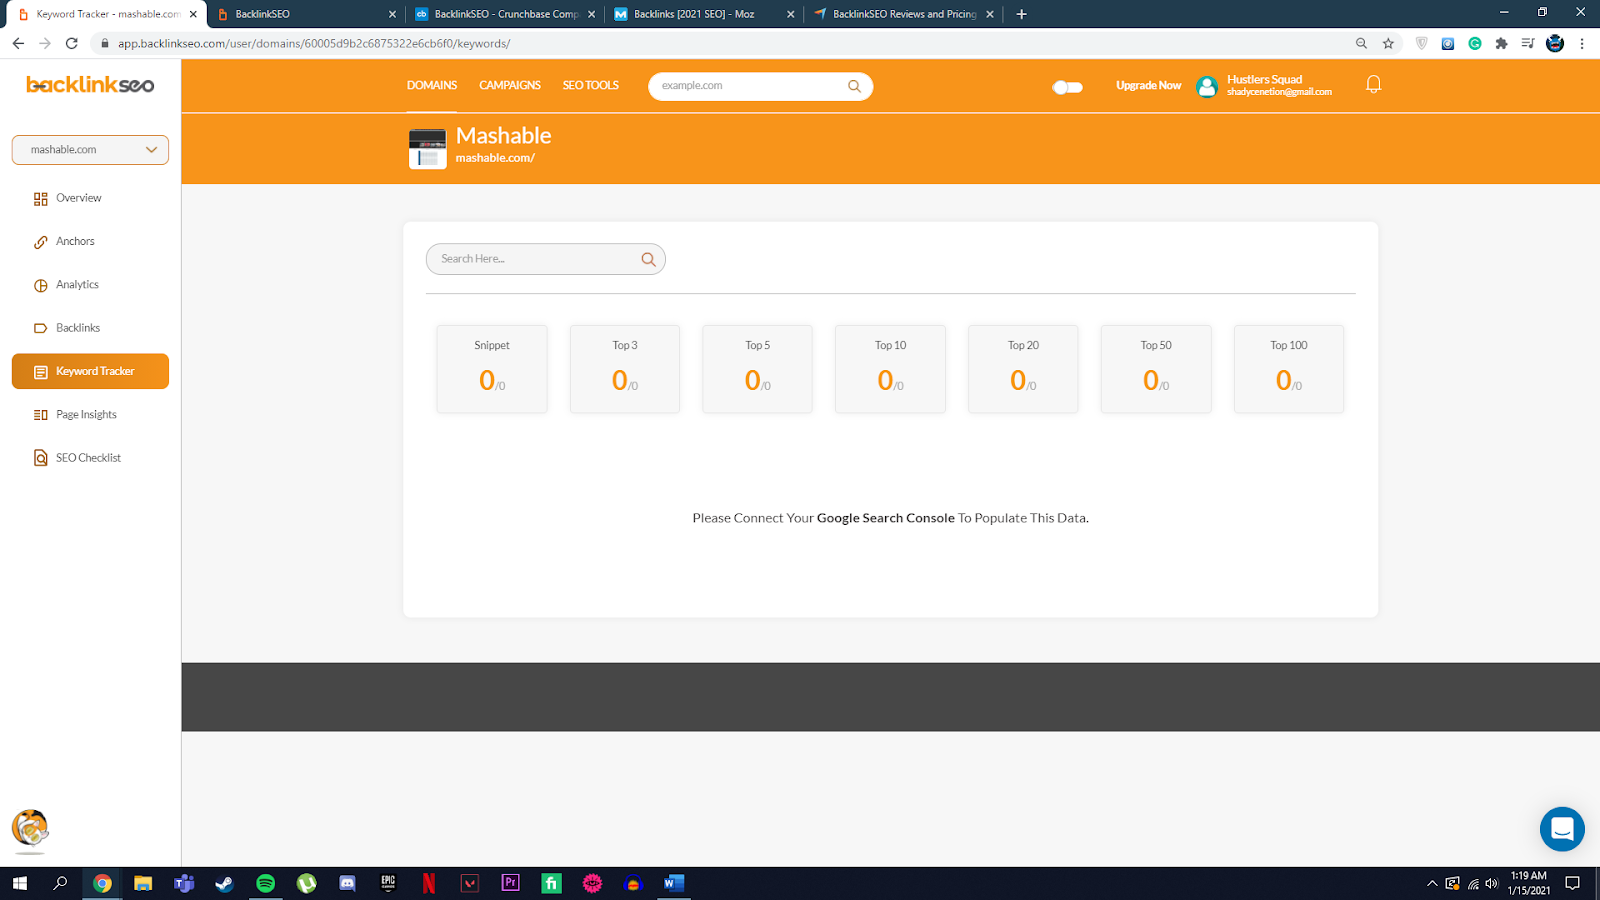This screenshot has height=900, width=1600.
Task: Select the Top 100 ranking card
Action: tap(1289, 369)
